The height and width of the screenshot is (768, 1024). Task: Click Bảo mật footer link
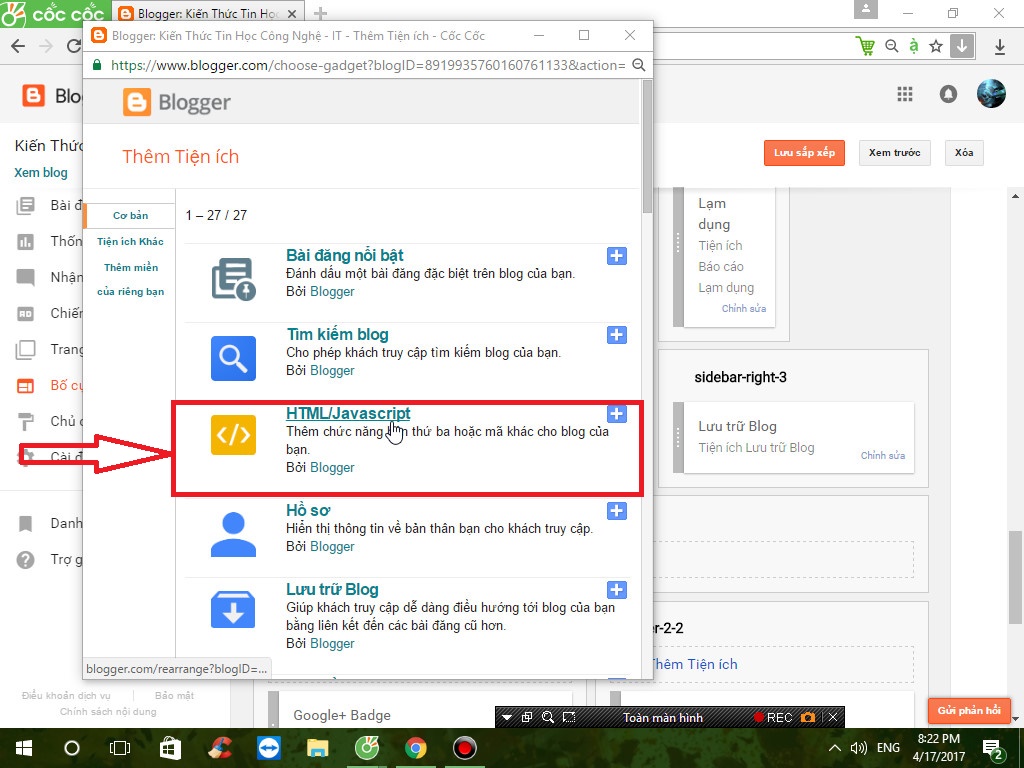point(174,696)
